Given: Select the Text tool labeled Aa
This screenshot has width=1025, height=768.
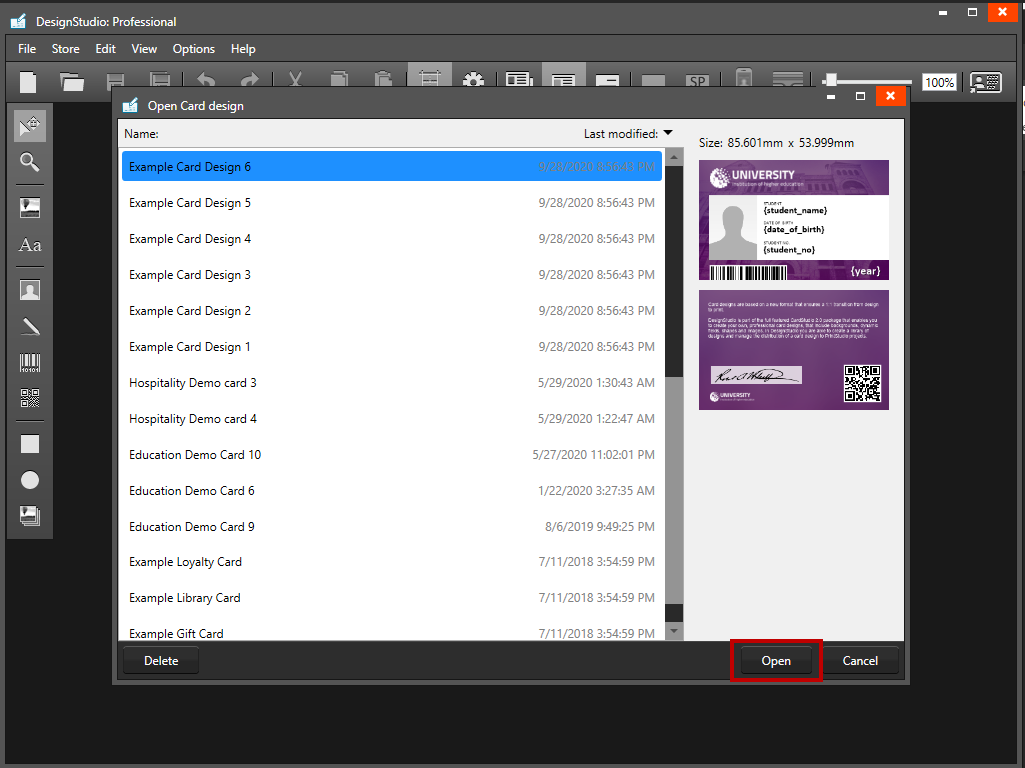Looking at the screenshot, I should 29,244.
